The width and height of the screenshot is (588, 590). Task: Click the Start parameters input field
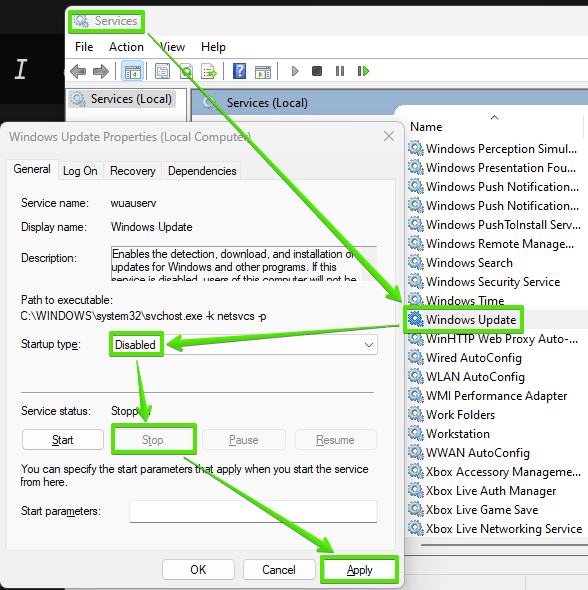253,511
